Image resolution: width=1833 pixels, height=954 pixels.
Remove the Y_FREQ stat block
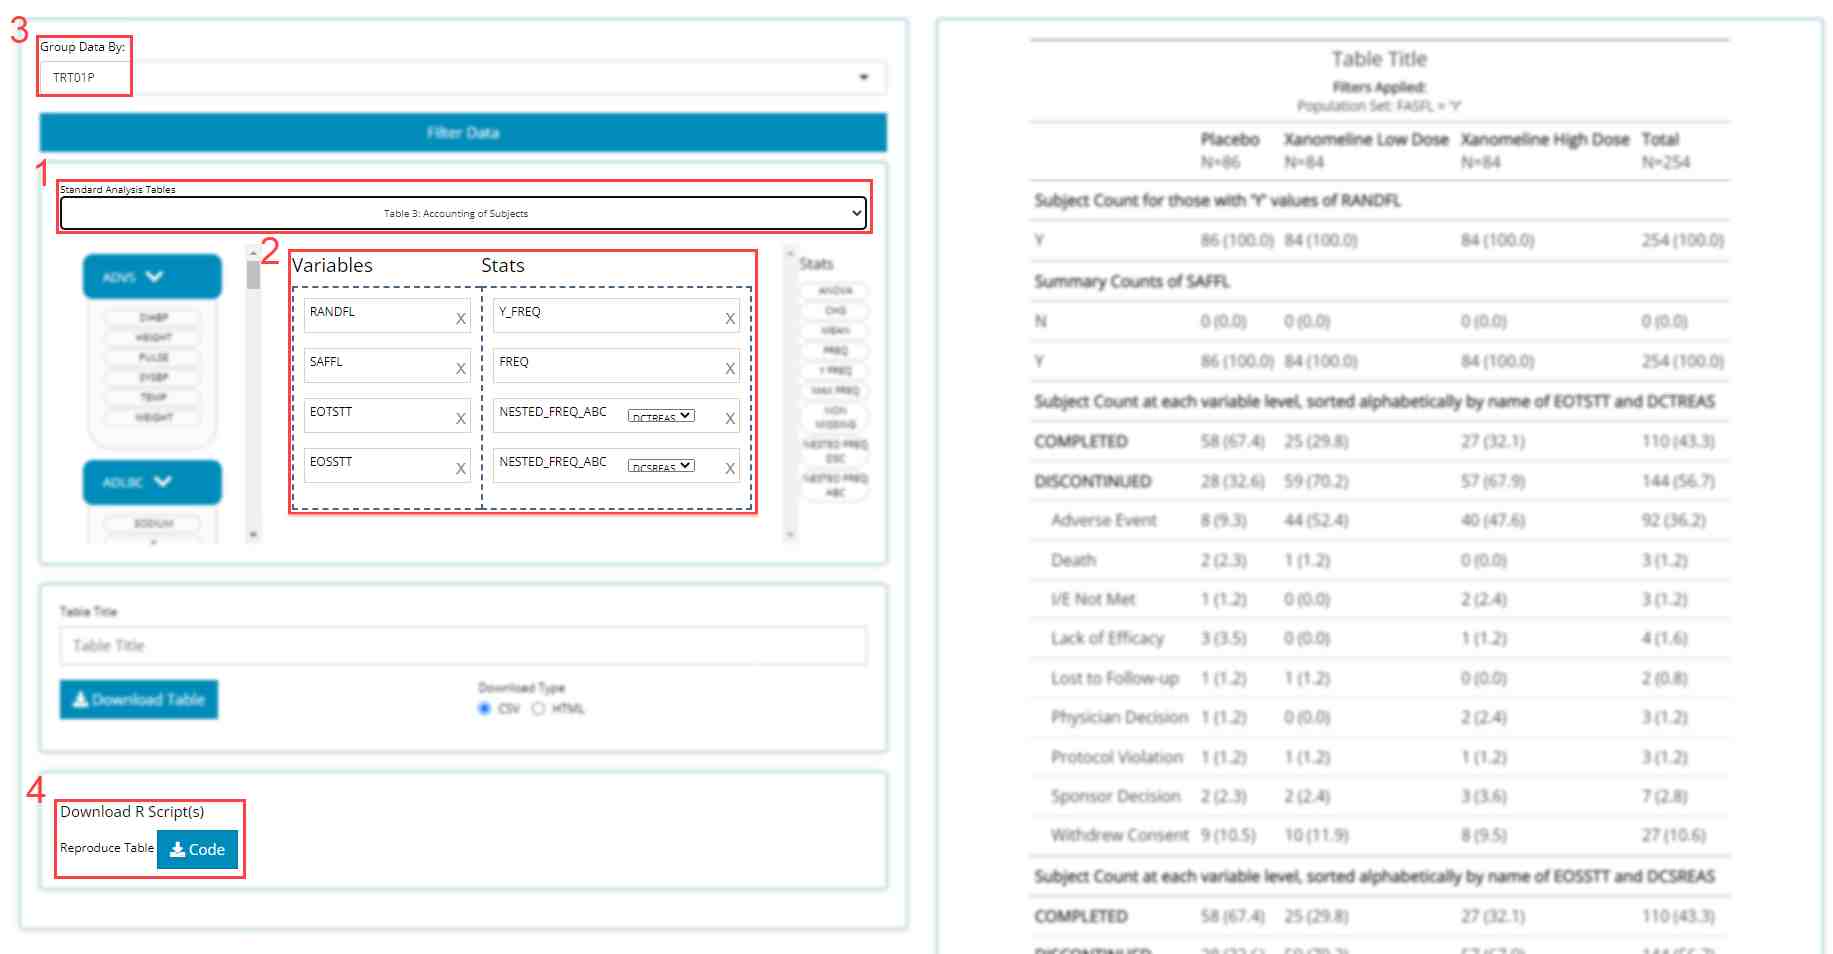pos(730,319)
